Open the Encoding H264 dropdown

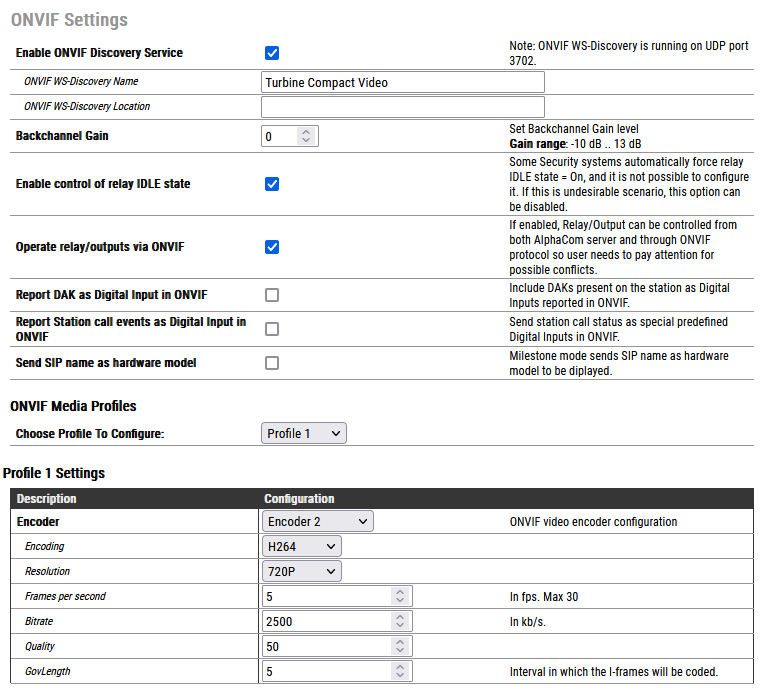click(301, 546)
